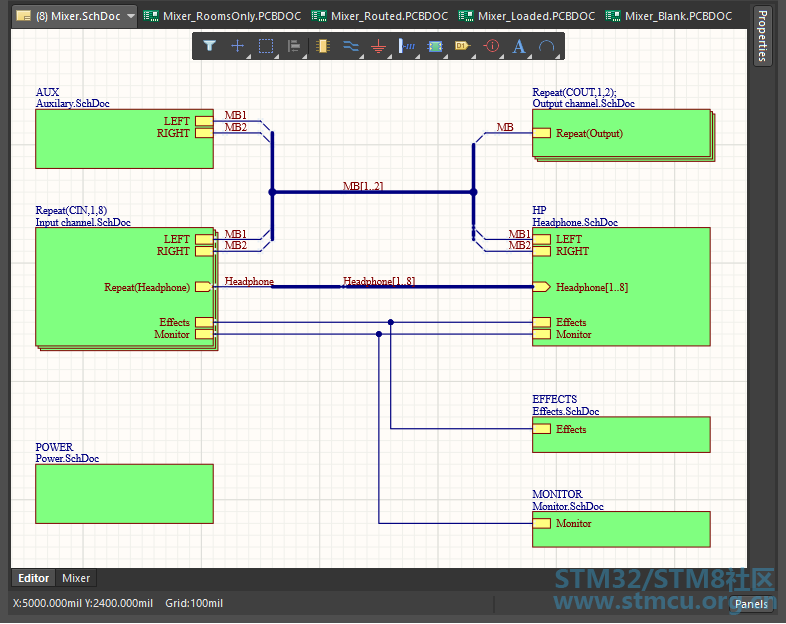Select the POWER sheet symbol block
Screen dimensions: 786x624
tap(124, 494)
